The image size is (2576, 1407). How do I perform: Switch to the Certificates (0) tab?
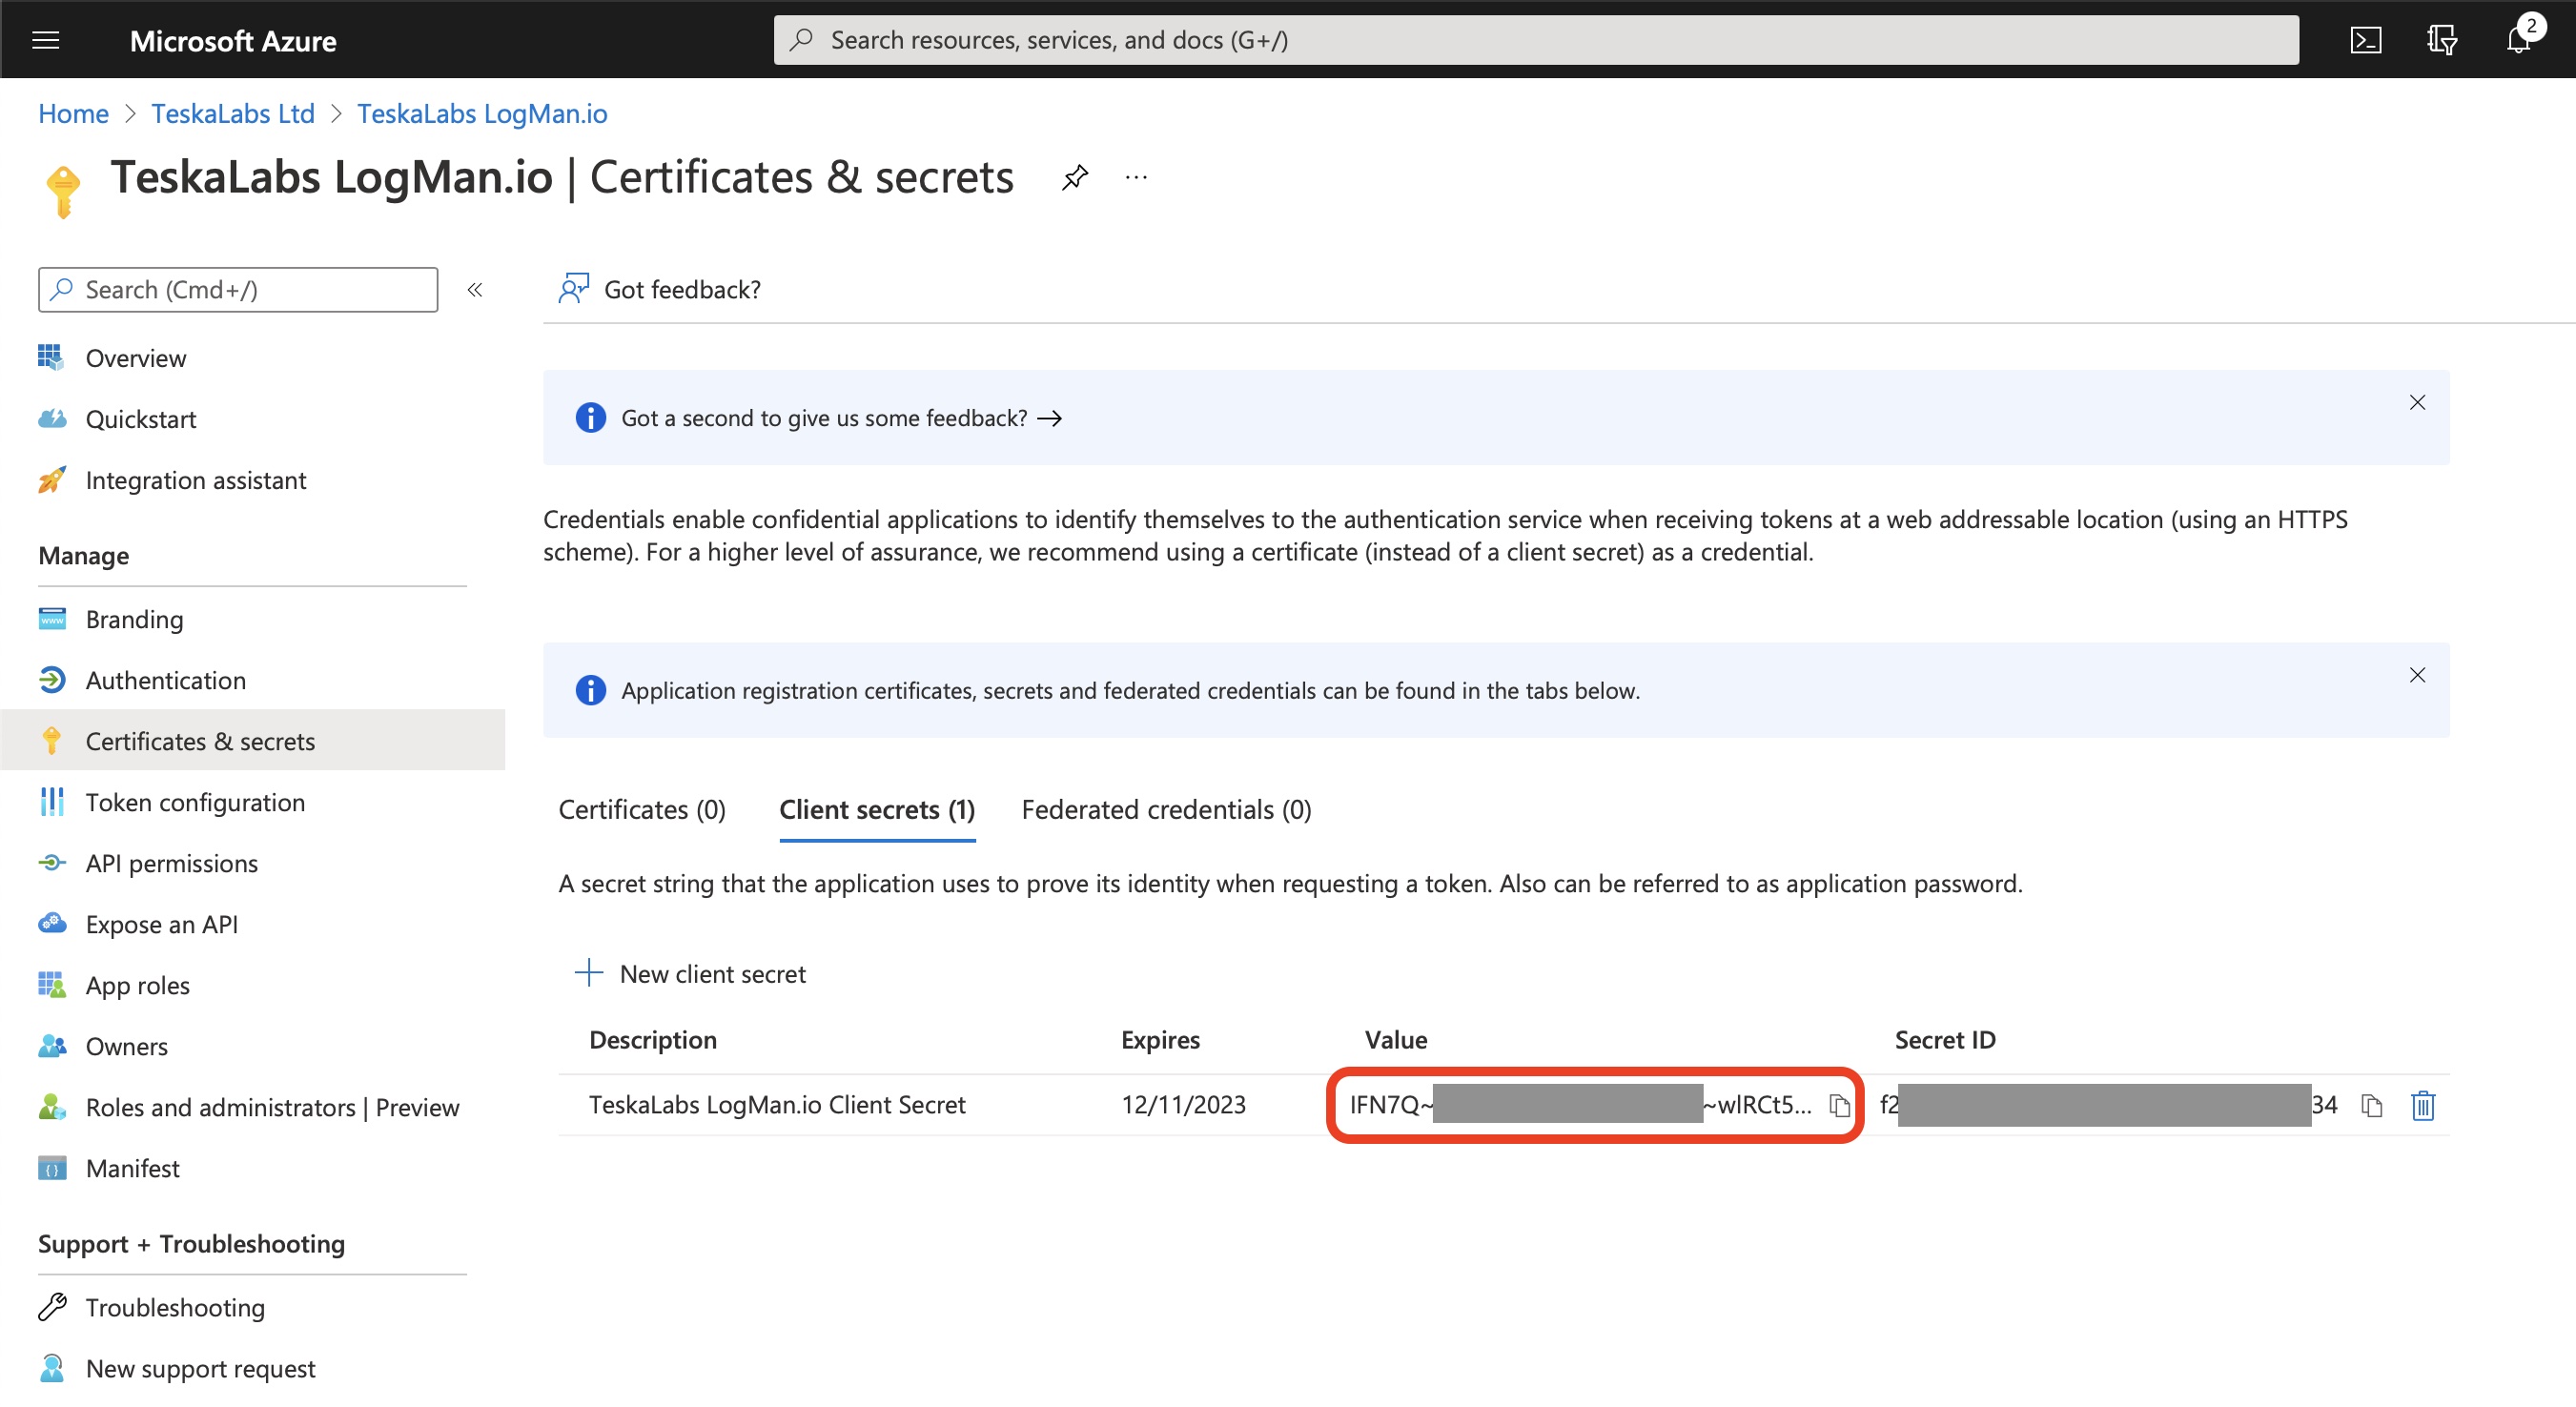[x=642, y=809]
